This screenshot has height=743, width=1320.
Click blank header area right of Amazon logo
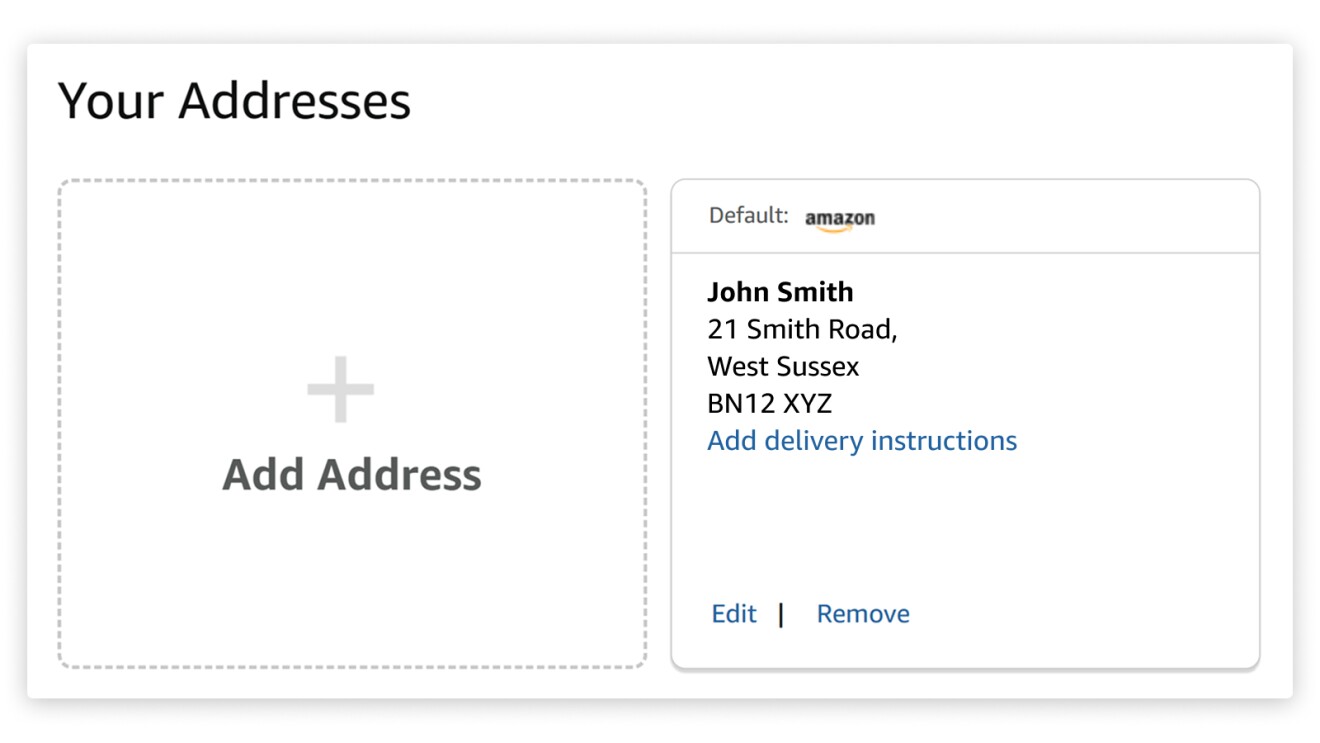click(x=1060, y=217)
